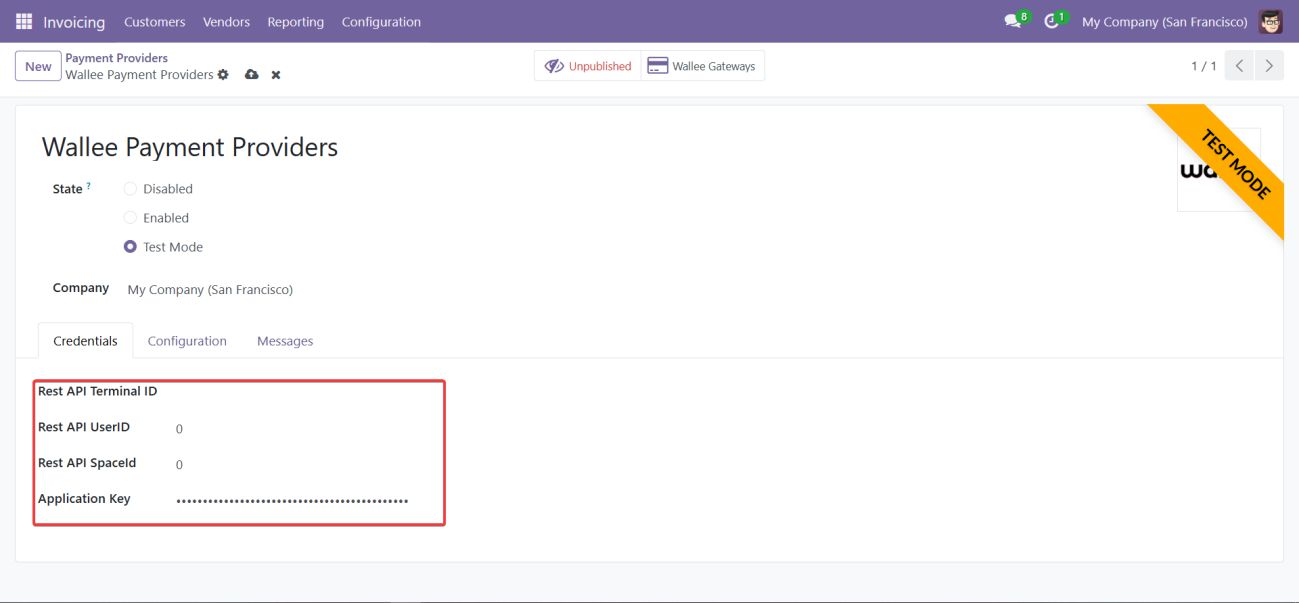Select the Enabled state radio button
Viewport: 1299px width, 603px height.
click(x=130, y=218)
